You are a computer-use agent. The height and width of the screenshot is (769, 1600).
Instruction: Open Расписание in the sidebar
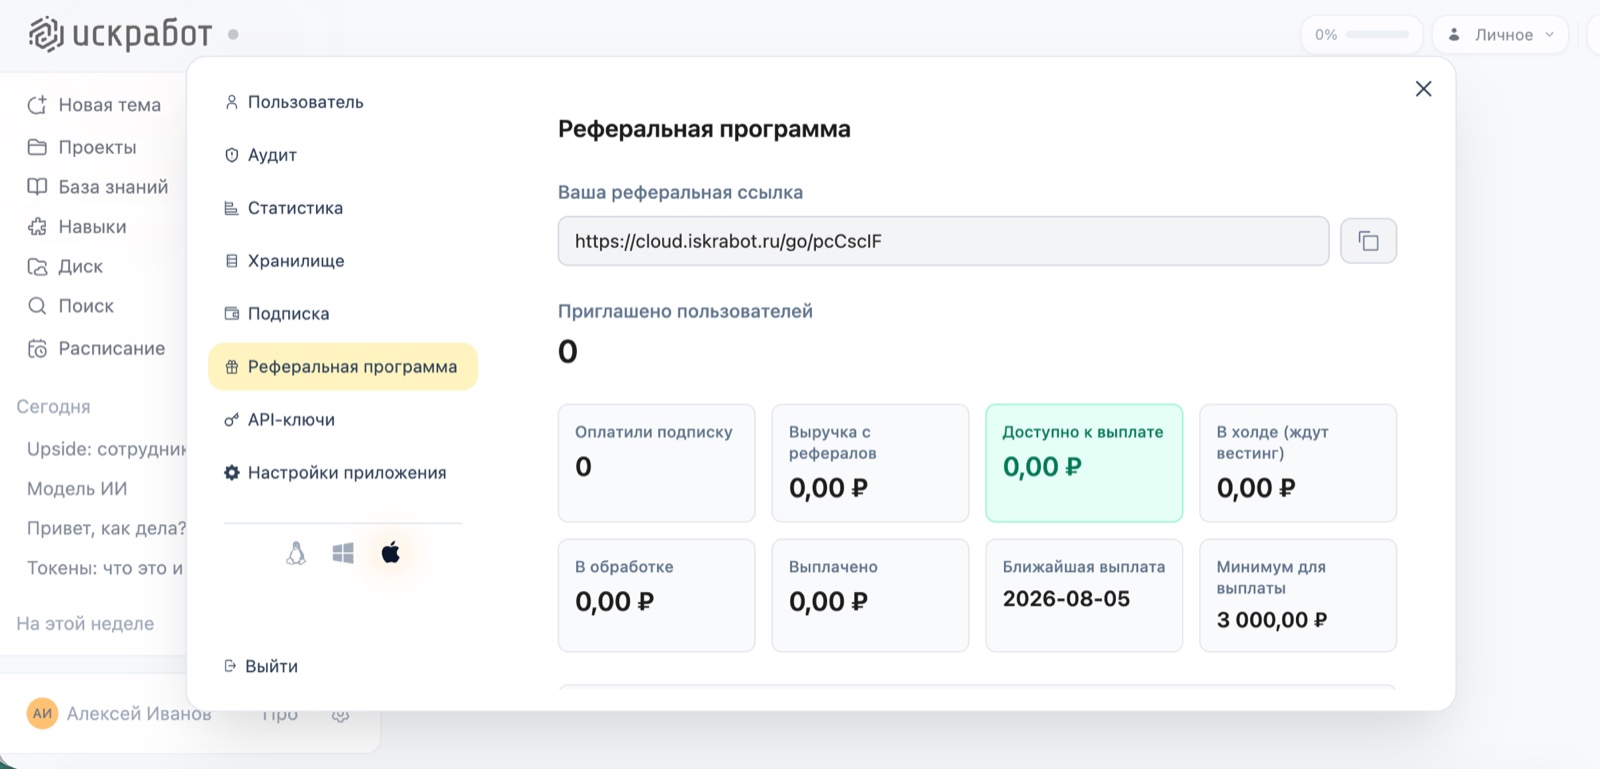click(x=95, y=348)
